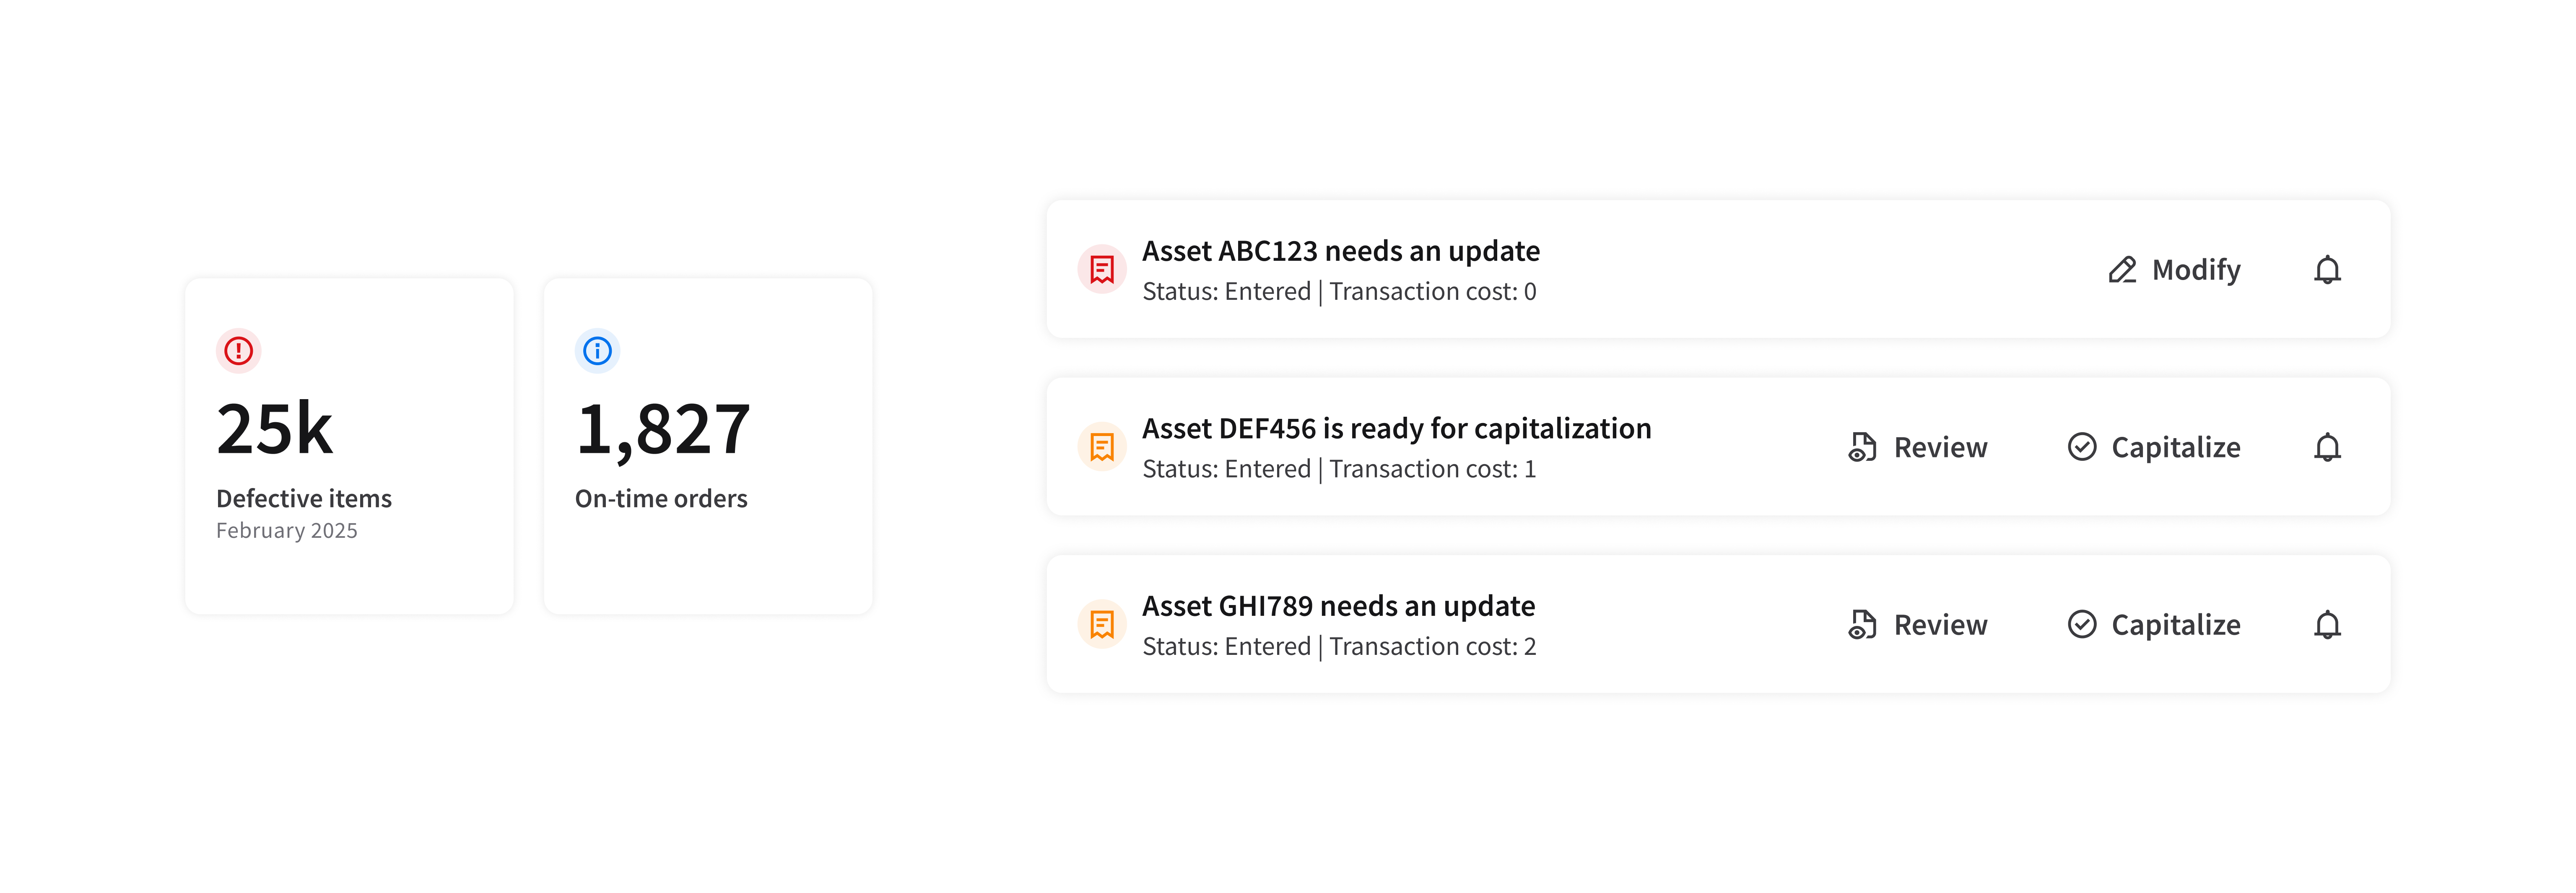Click the 'Asset ABC123 needs an update' title

tap(1340, 251)
